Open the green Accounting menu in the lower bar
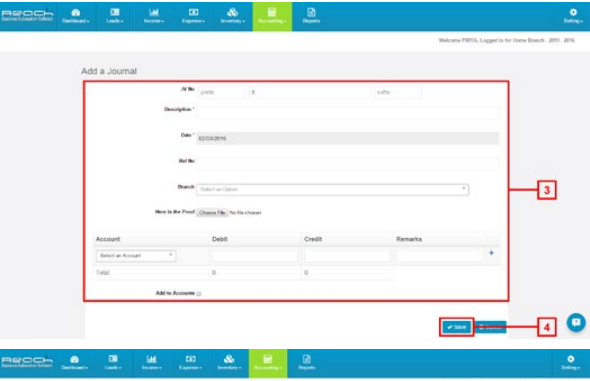 [268, 363]
